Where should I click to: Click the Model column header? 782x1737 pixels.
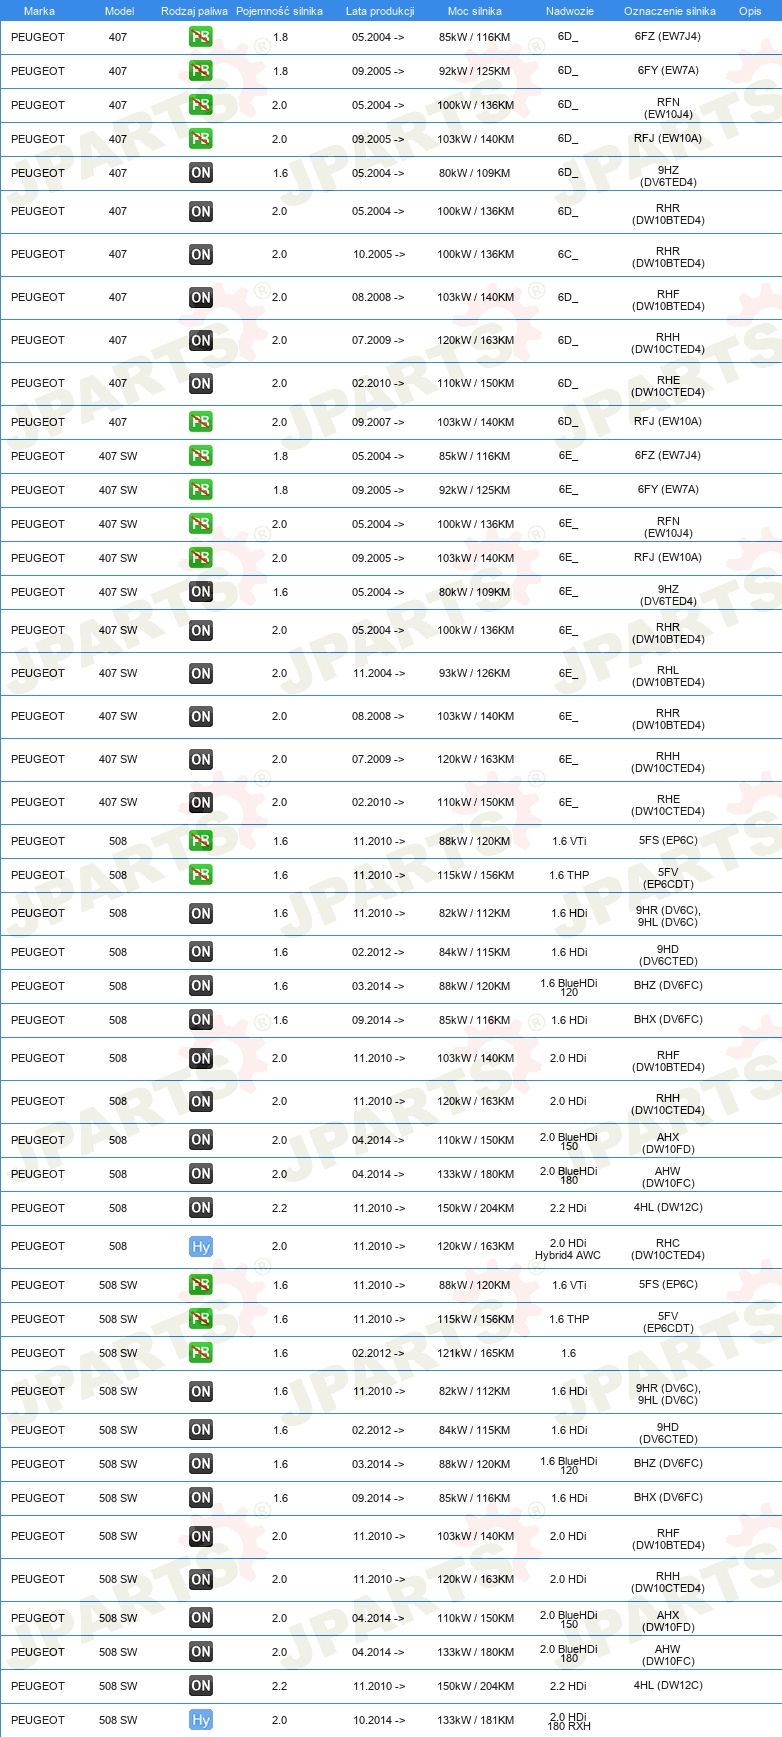119,11
